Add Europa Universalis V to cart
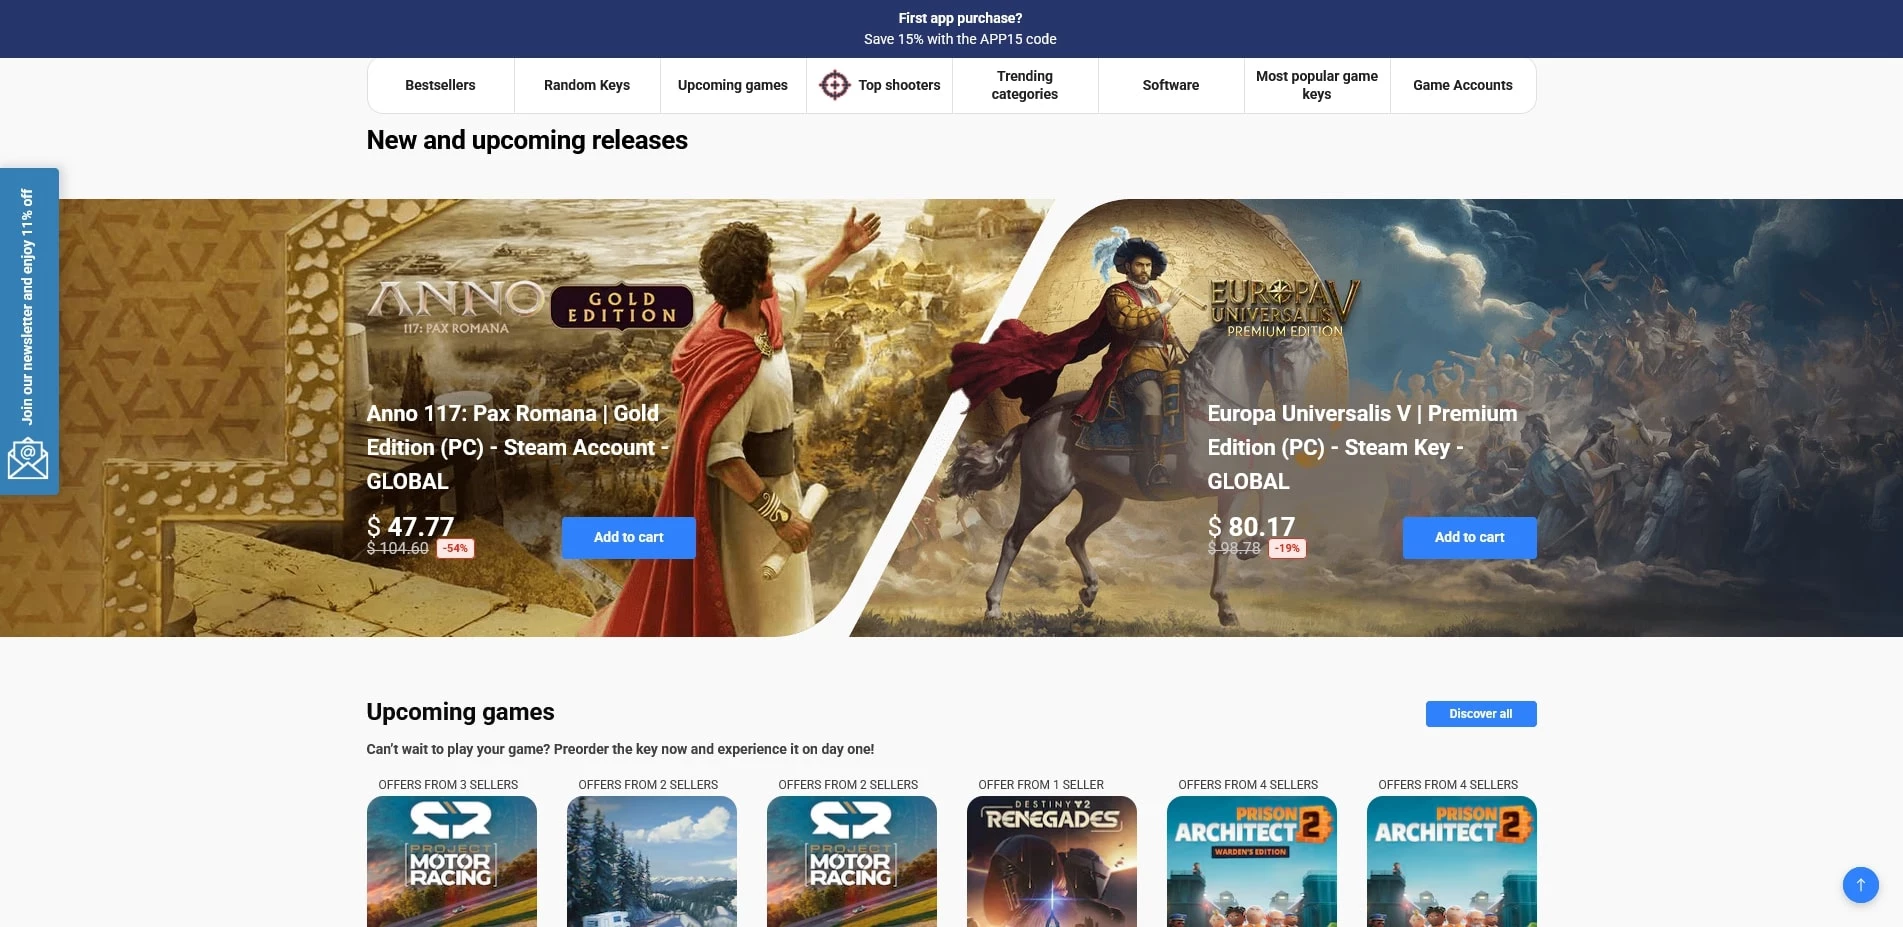 [x=1469, y=537]
